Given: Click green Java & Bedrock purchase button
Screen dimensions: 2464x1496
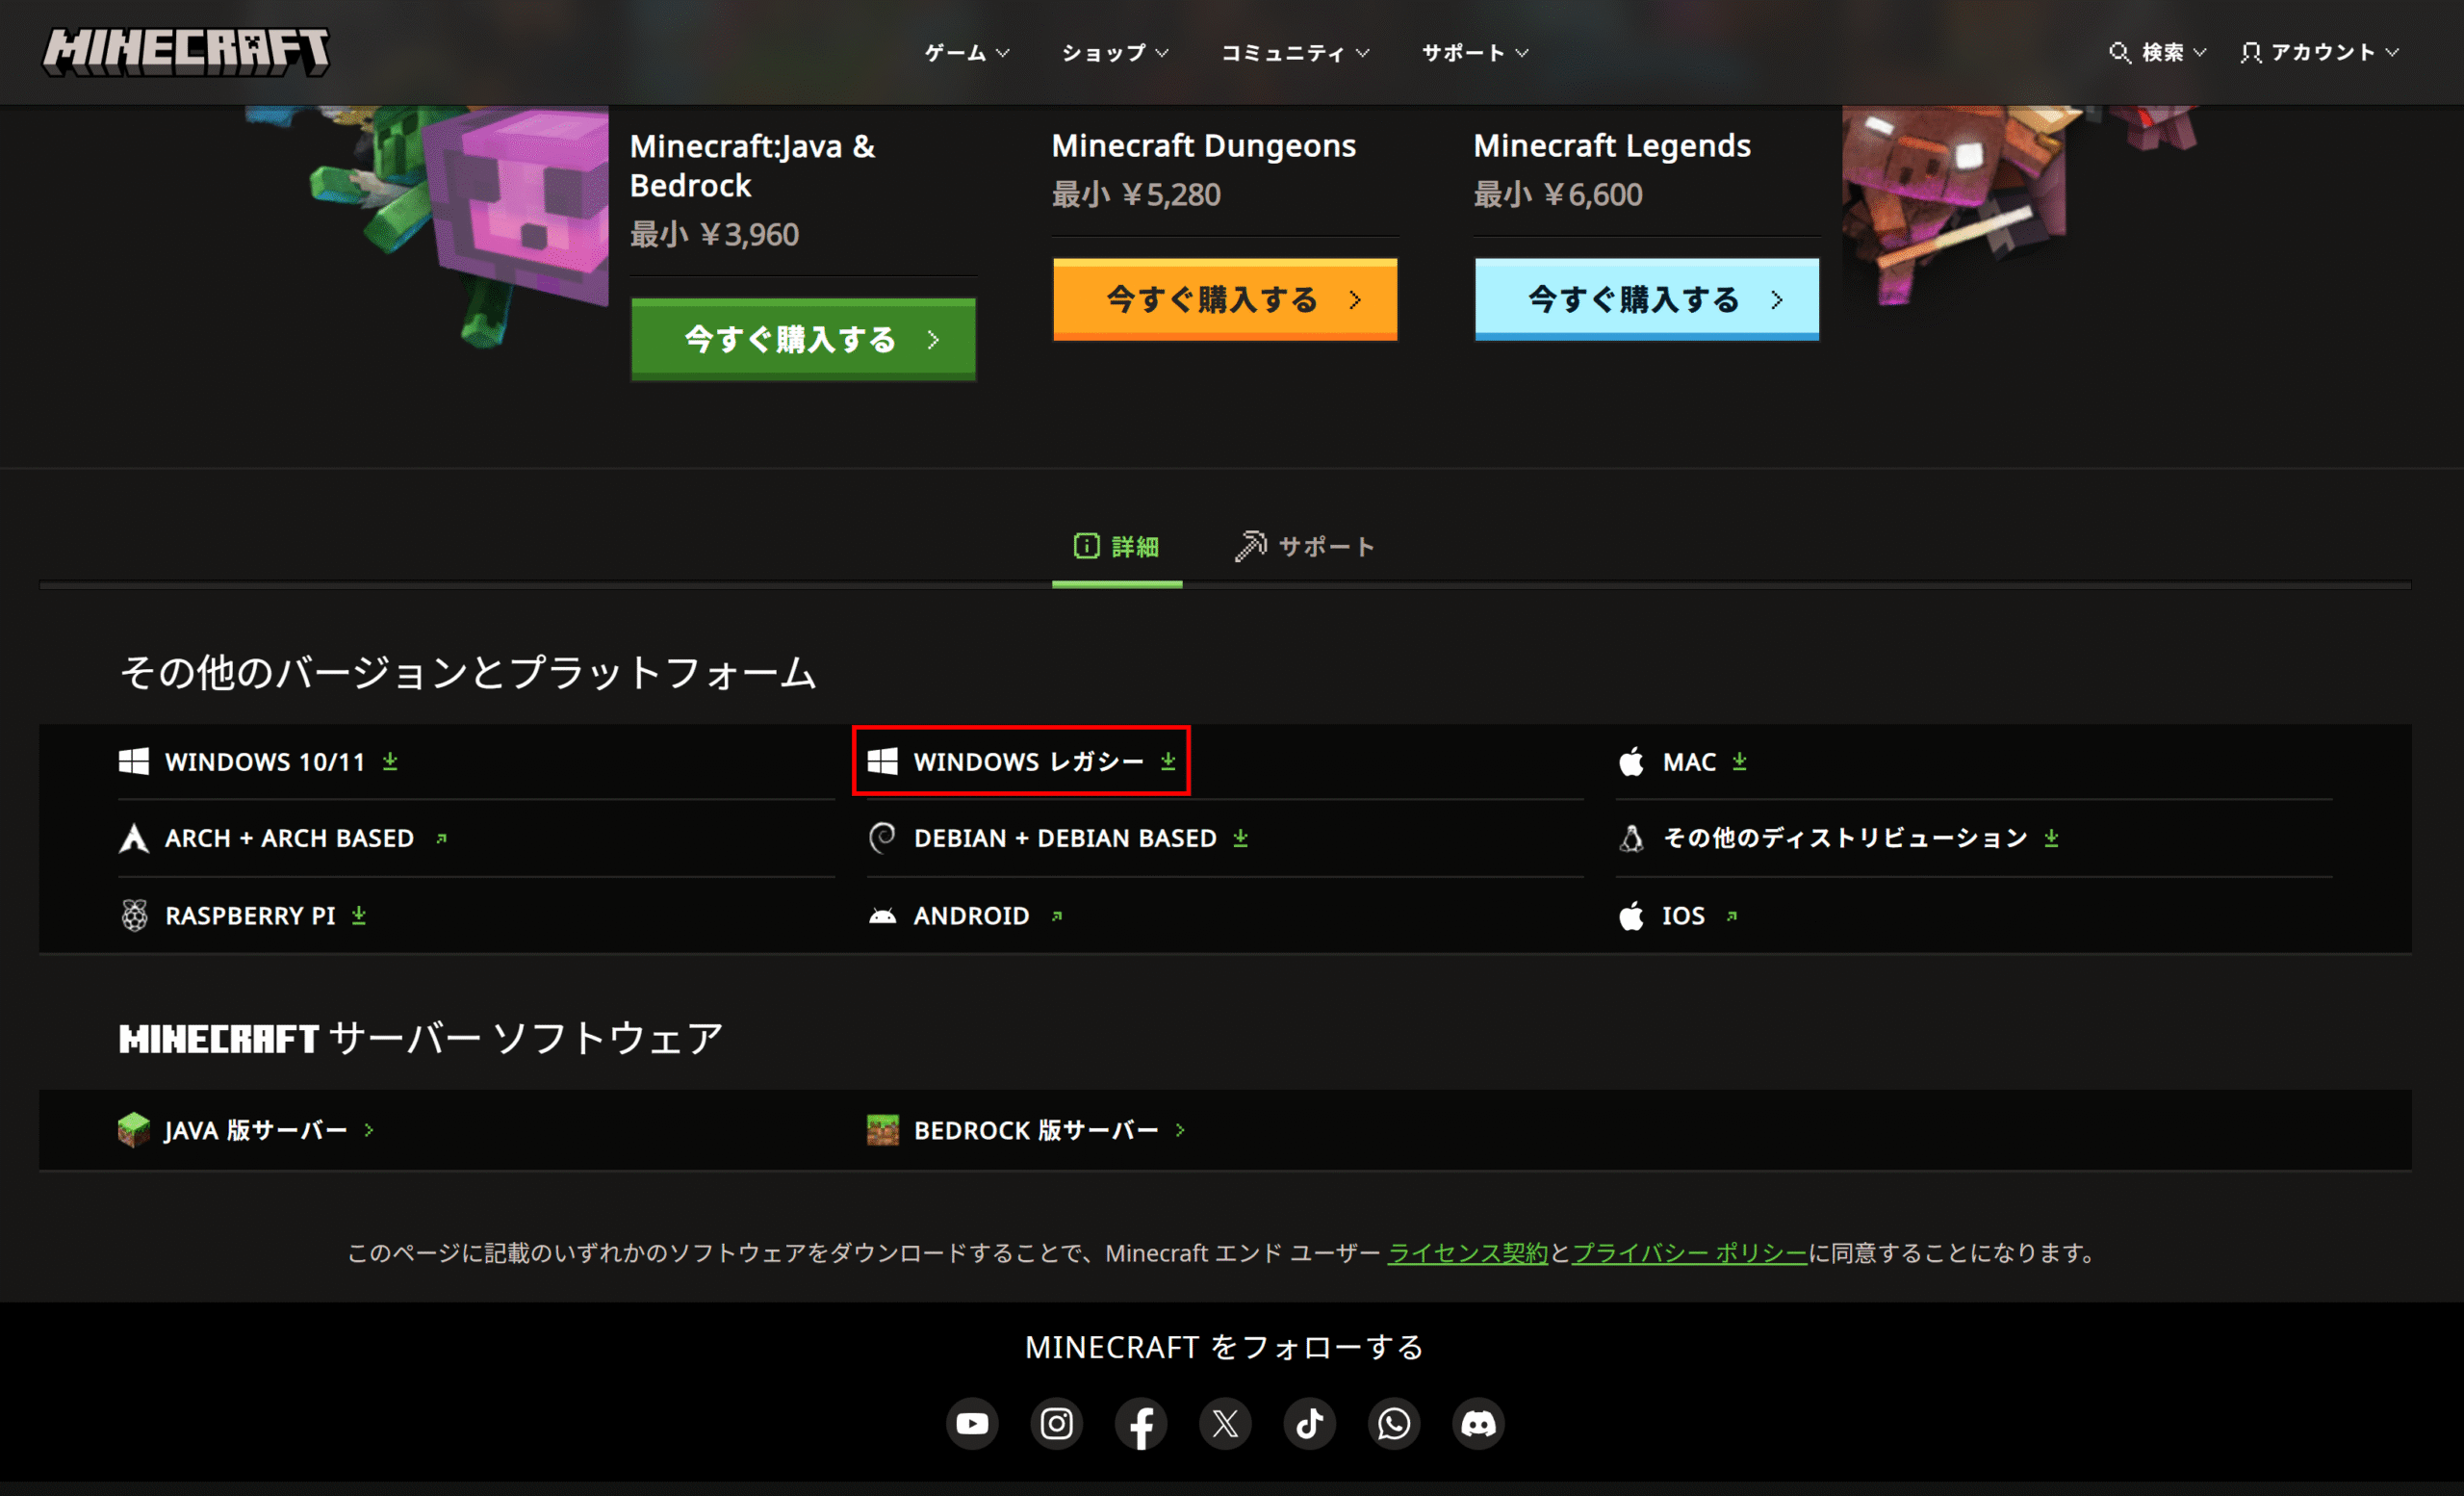Looking at the screenshot, I should coord(803,339).
